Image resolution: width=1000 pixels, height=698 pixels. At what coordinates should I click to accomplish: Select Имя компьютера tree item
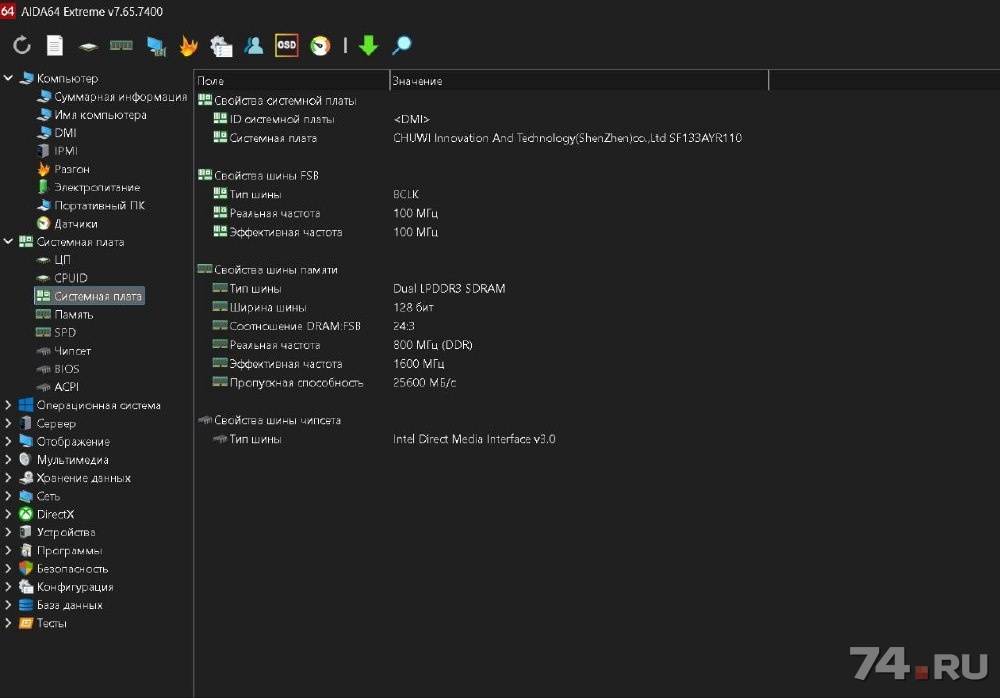tap(100, 115)
